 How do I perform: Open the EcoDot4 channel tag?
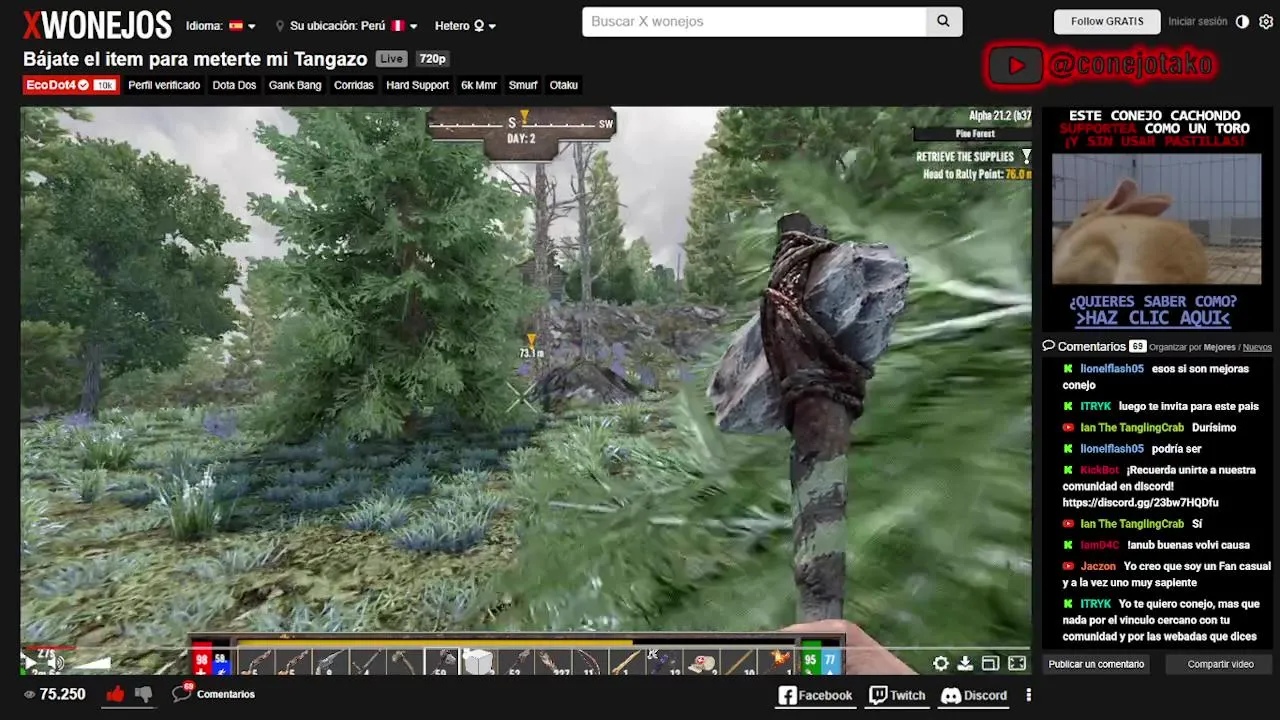pyautogui.click(x=70, y=85)
